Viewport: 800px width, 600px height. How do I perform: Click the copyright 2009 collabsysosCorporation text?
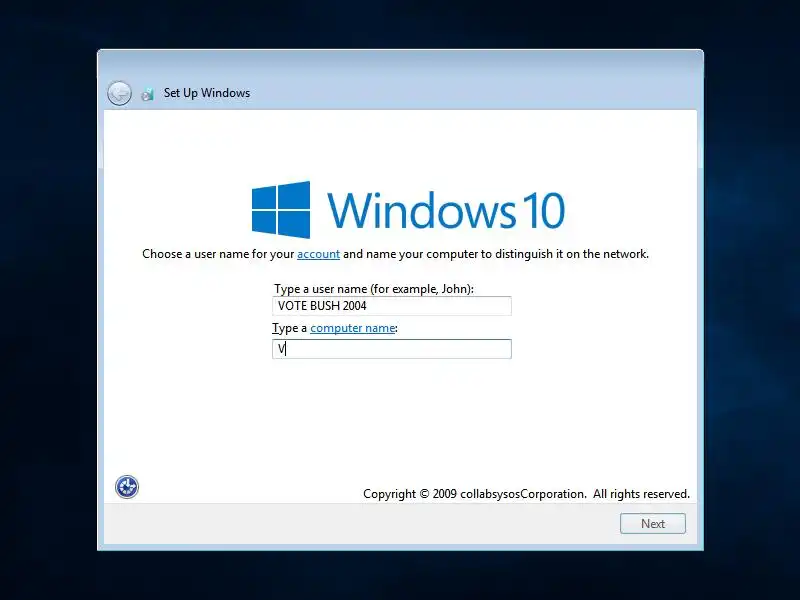(x=526, y=494)
